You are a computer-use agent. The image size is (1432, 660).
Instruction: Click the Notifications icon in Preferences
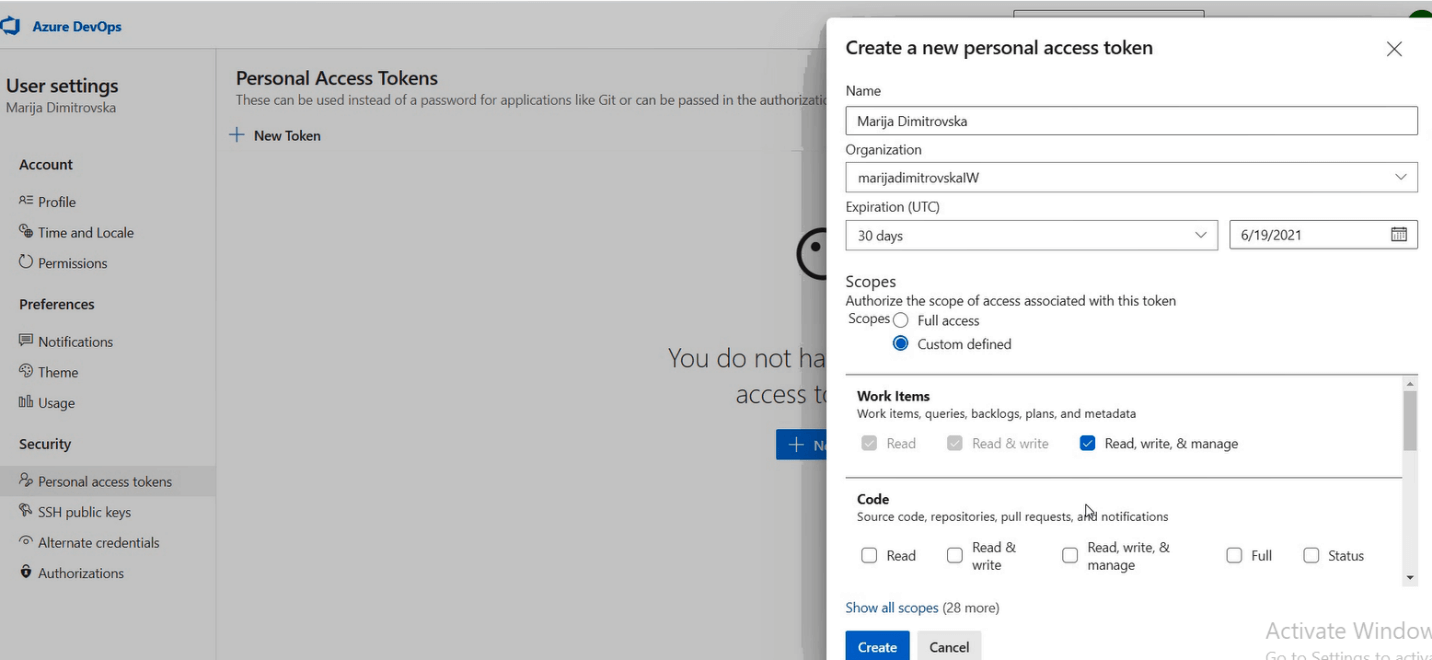[26, 341]
